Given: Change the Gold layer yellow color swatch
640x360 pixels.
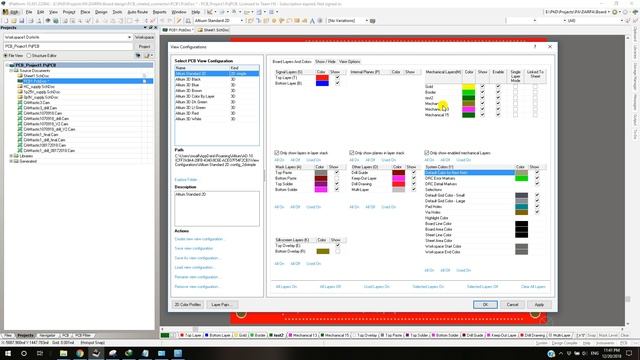Looking at the screenshot, I should pyautogui.click(x=469, y=87).
